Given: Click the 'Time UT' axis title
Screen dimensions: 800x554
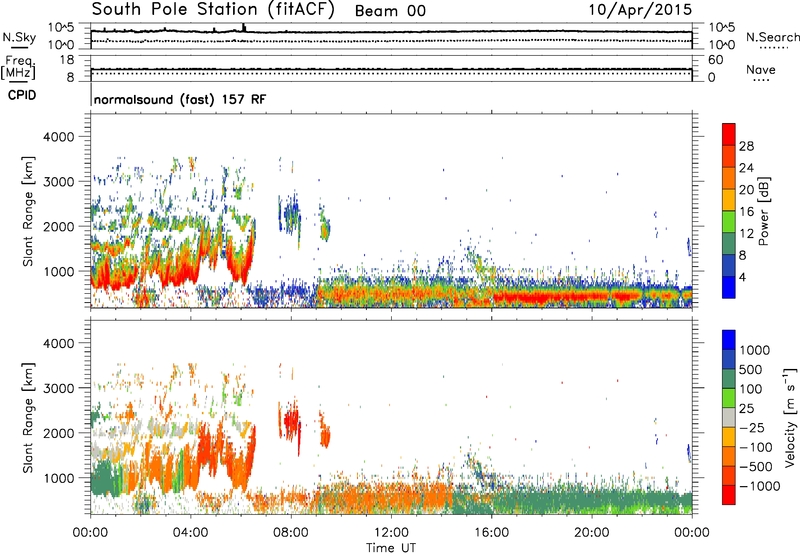Looking at the screenshot, I should (391, 548).
